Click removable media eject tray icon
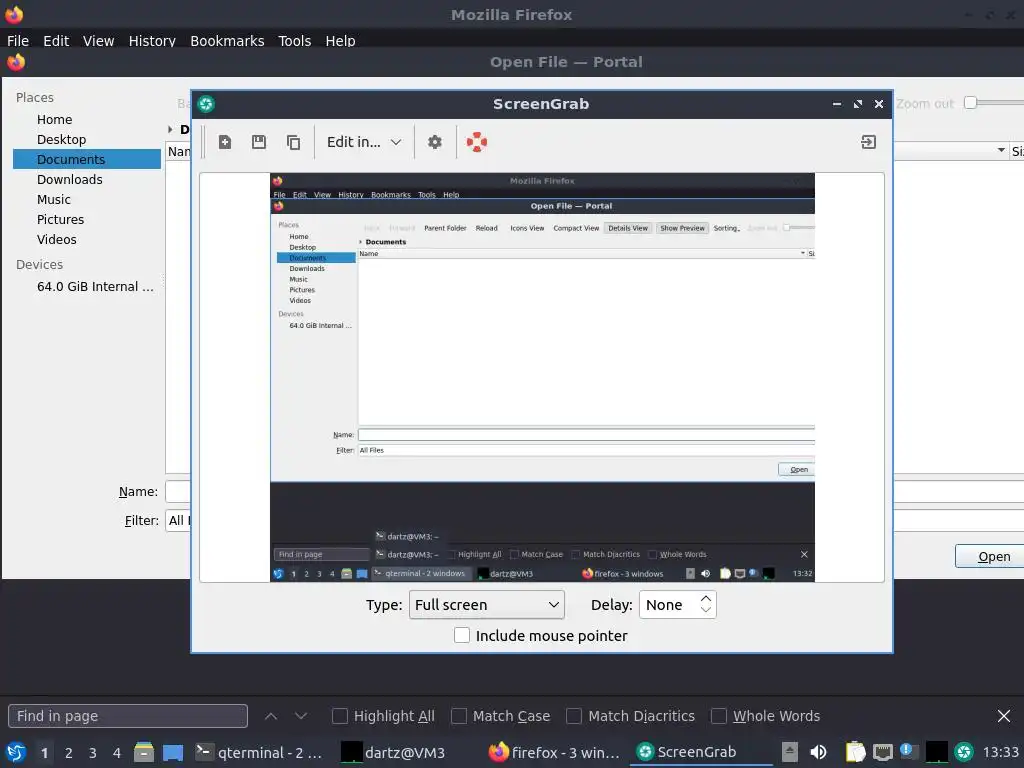 tap(790, 752)
